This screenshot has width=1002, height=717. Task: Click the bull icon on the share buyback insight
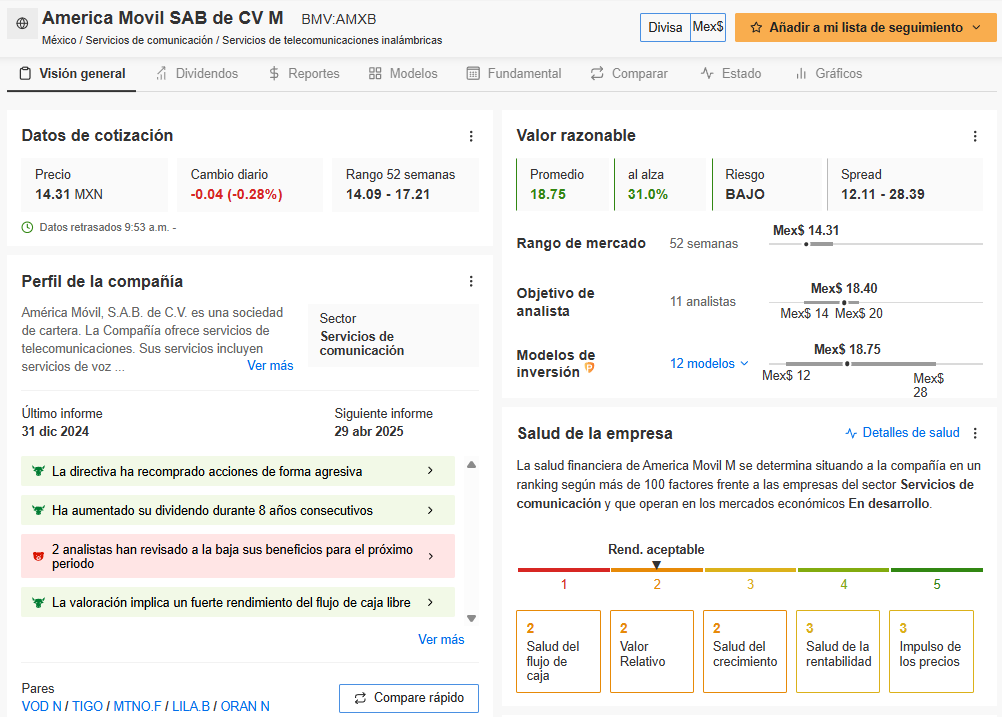pyautogui.click(x=38, y=472)
